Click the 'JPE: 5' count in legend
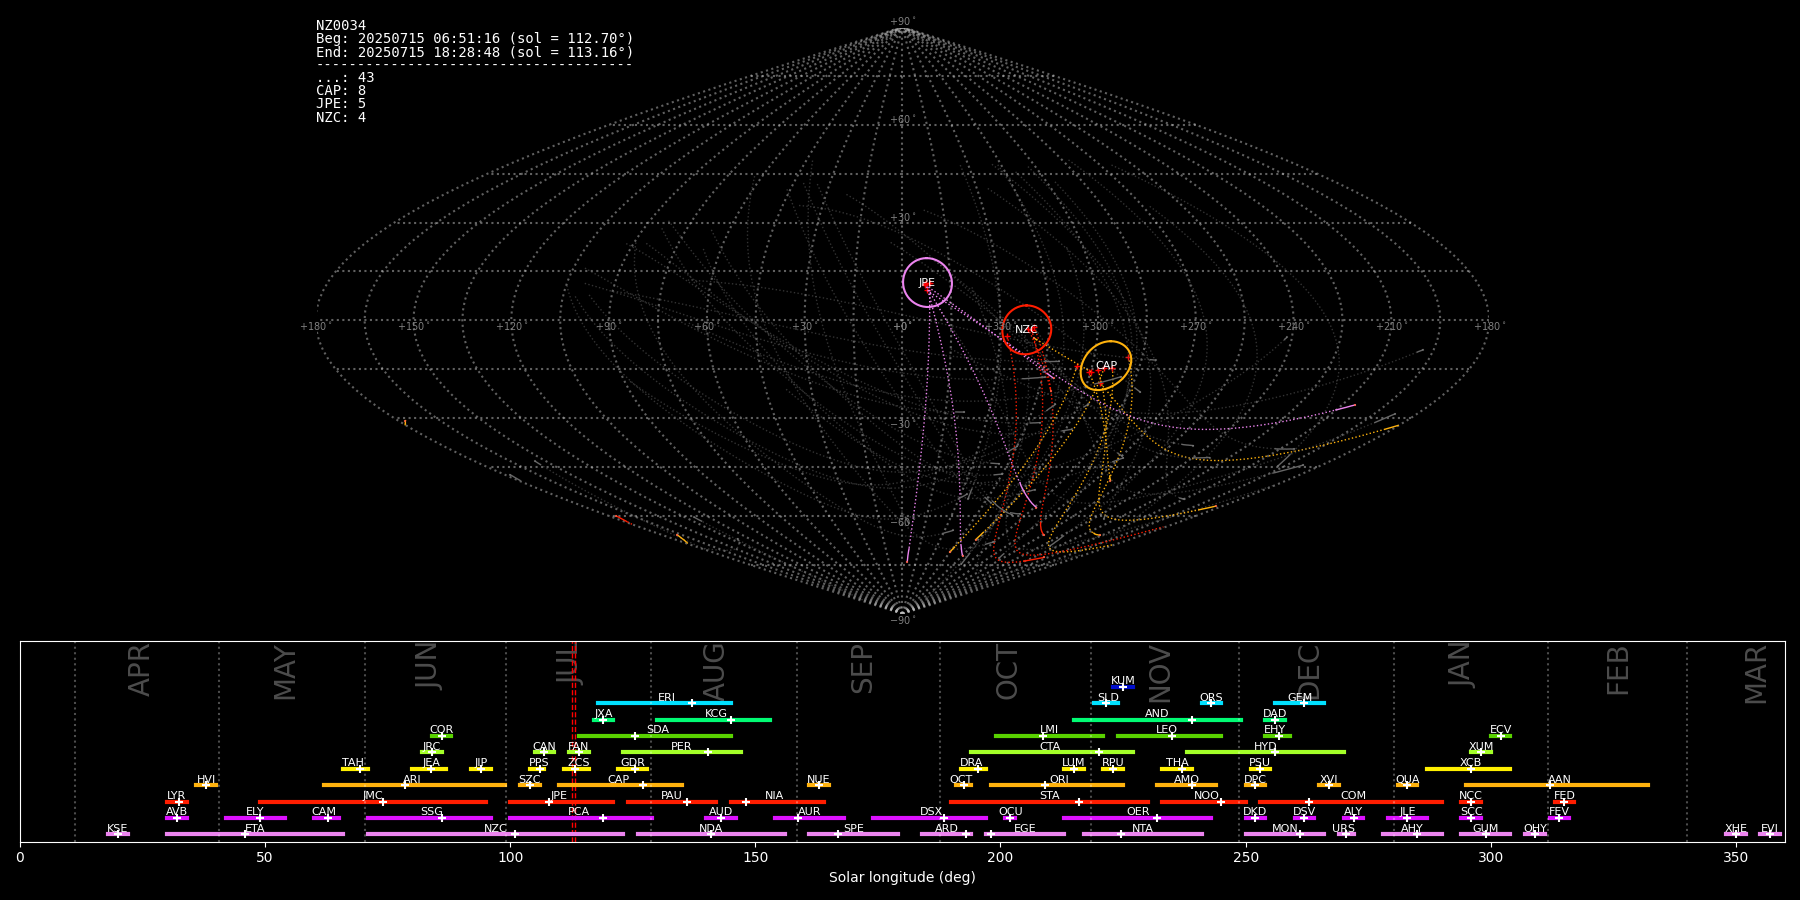Screen dimensions: 1800x900 coord(341,103)
